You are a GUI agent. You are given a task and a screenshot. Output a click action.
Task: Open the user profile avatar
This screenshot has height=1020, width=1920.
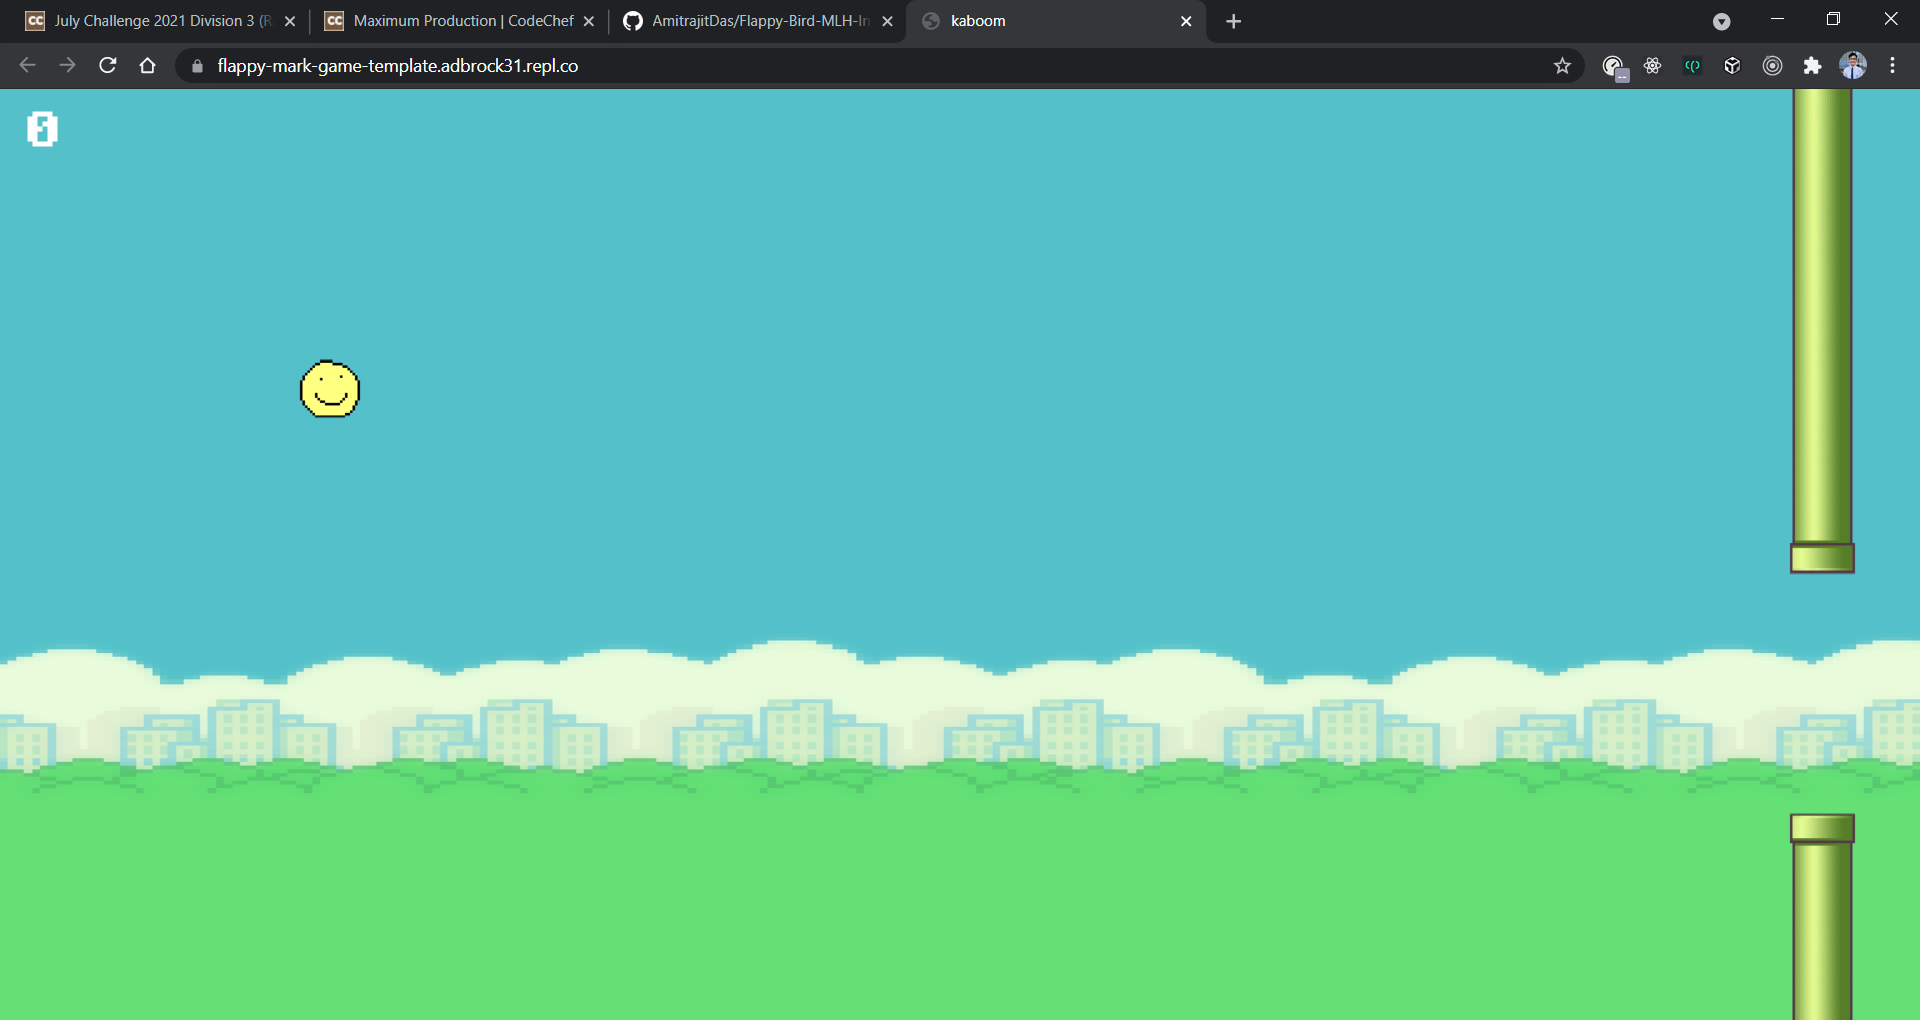pyautogui.click(x=1853, y=66)
